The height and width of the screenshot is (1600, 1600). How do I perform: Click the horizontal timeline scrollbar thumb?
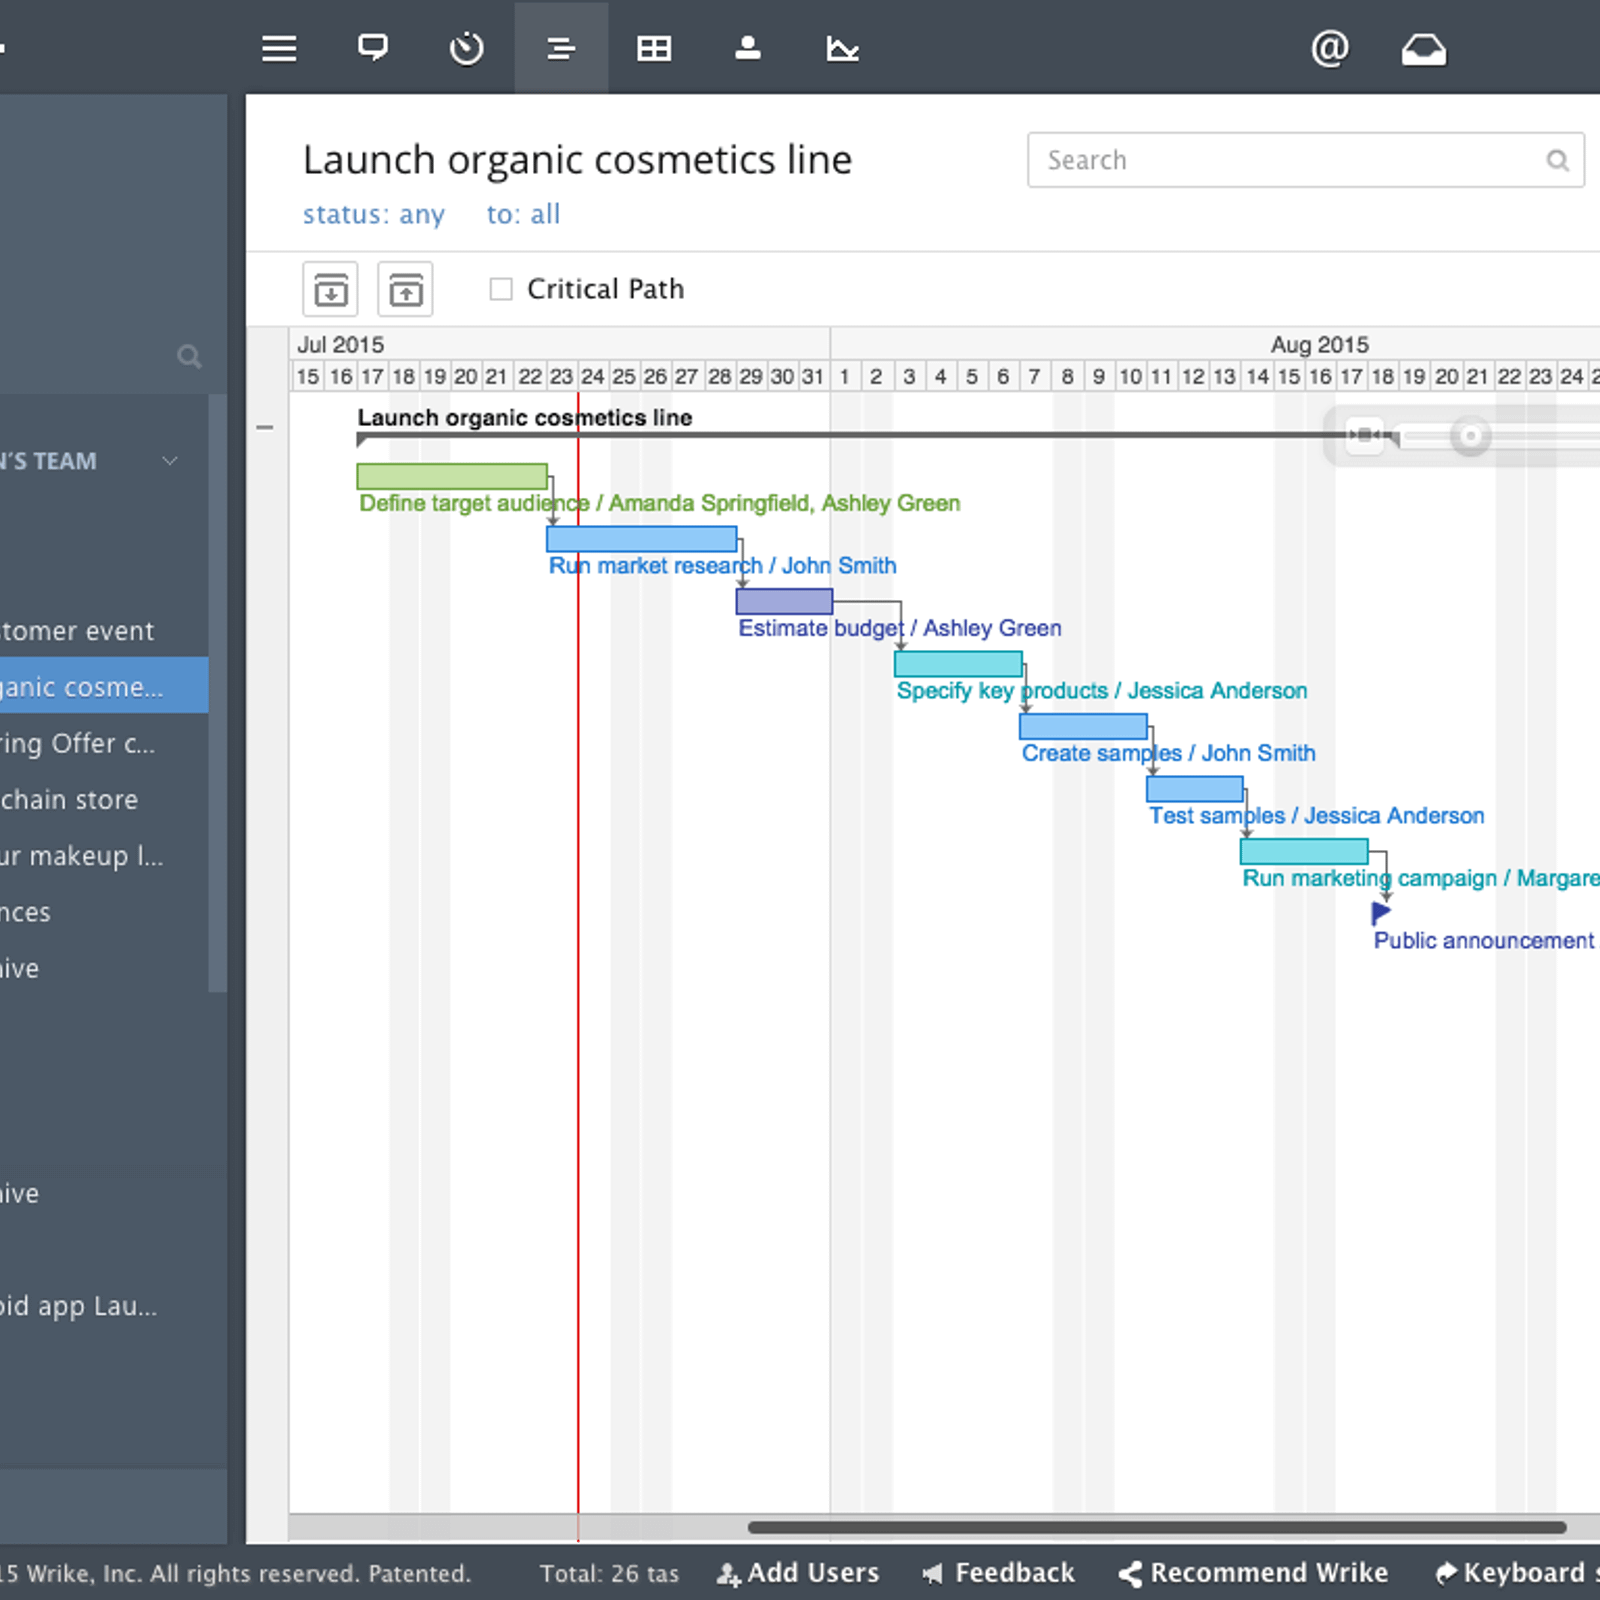[x=1157, y=1527]
